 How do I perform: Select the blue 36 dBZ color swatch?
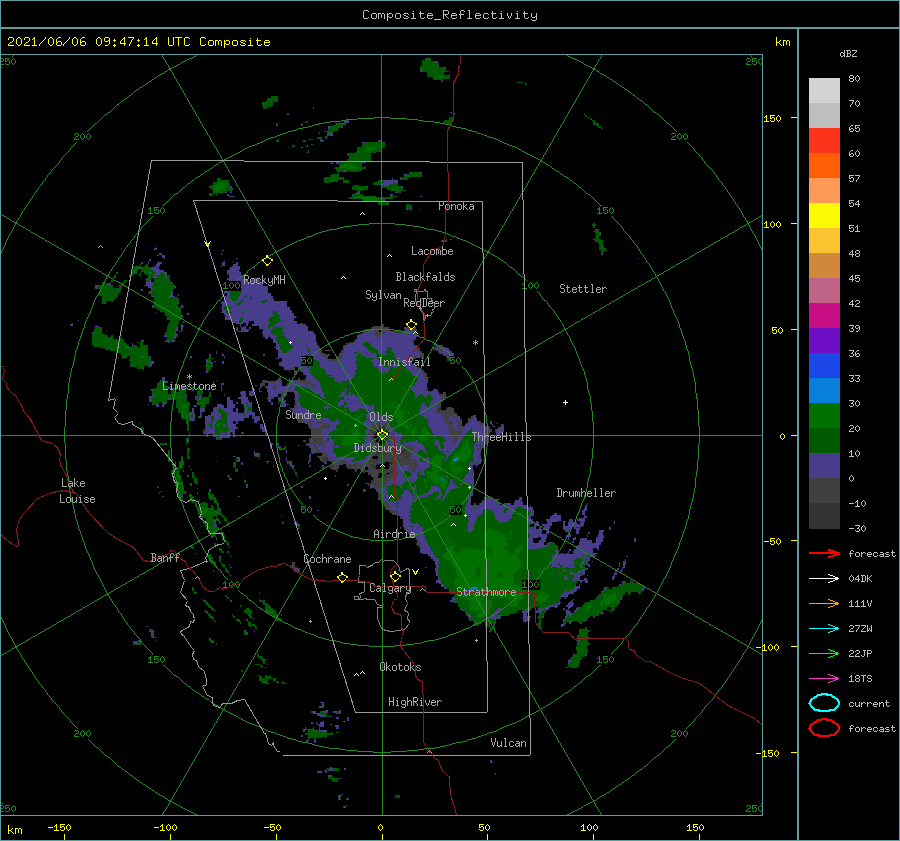(824, 366)
